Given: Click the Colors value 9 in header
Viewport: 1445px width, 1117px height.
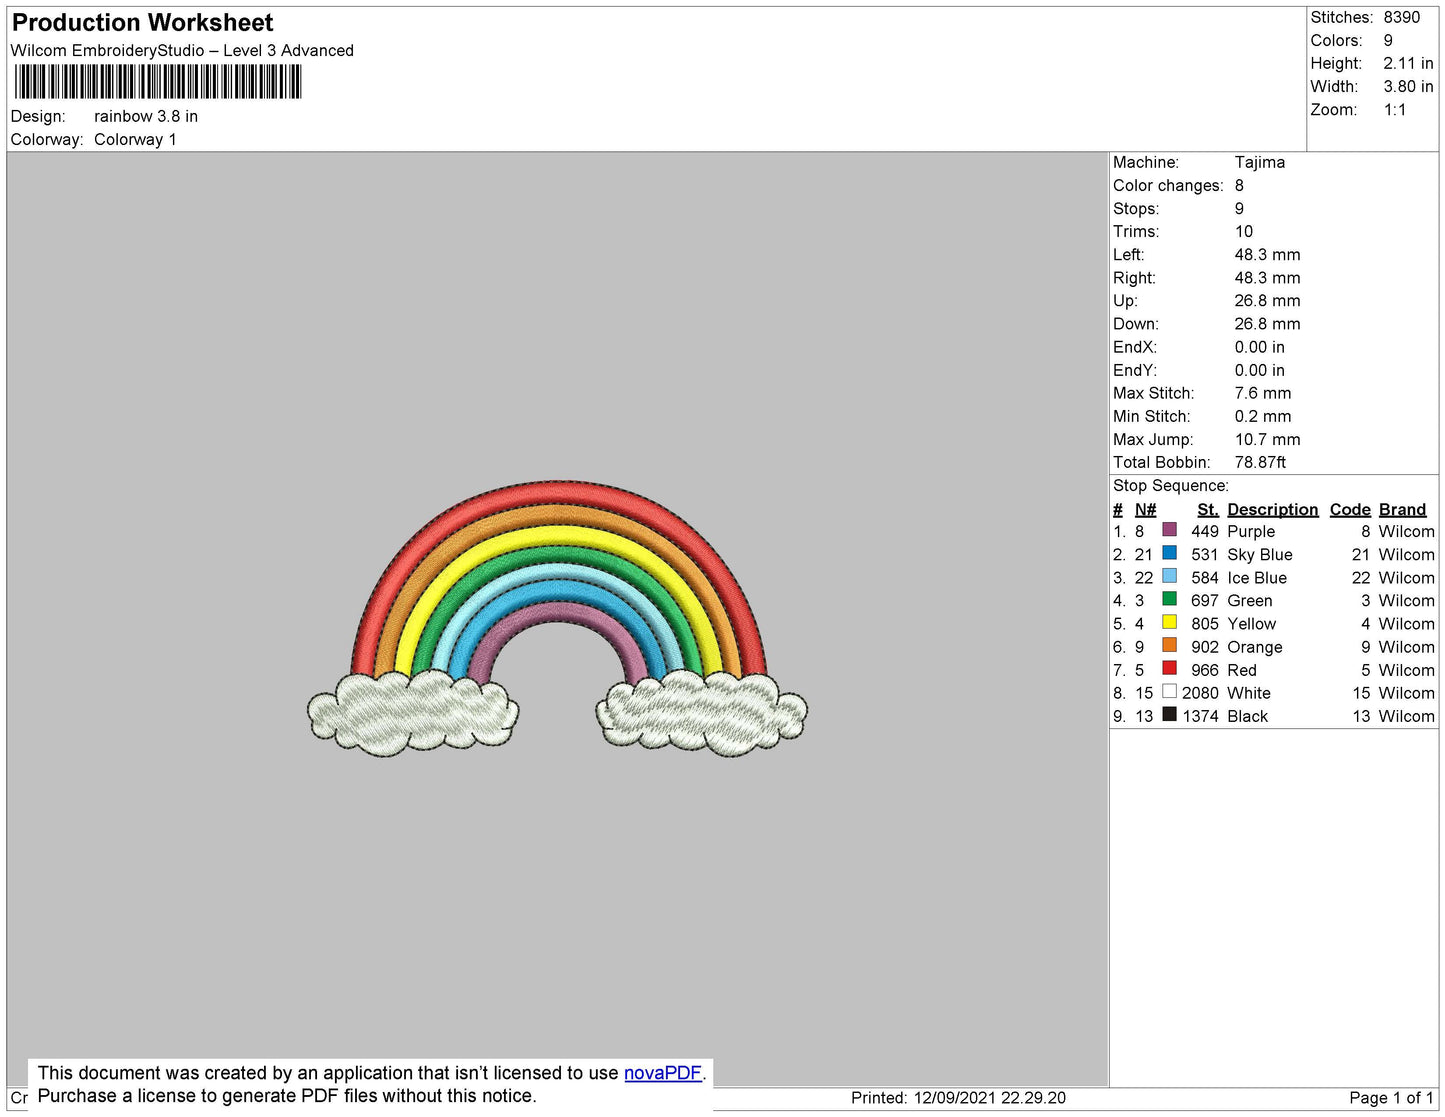Looking at the screenshot, I should point(1388,40).
